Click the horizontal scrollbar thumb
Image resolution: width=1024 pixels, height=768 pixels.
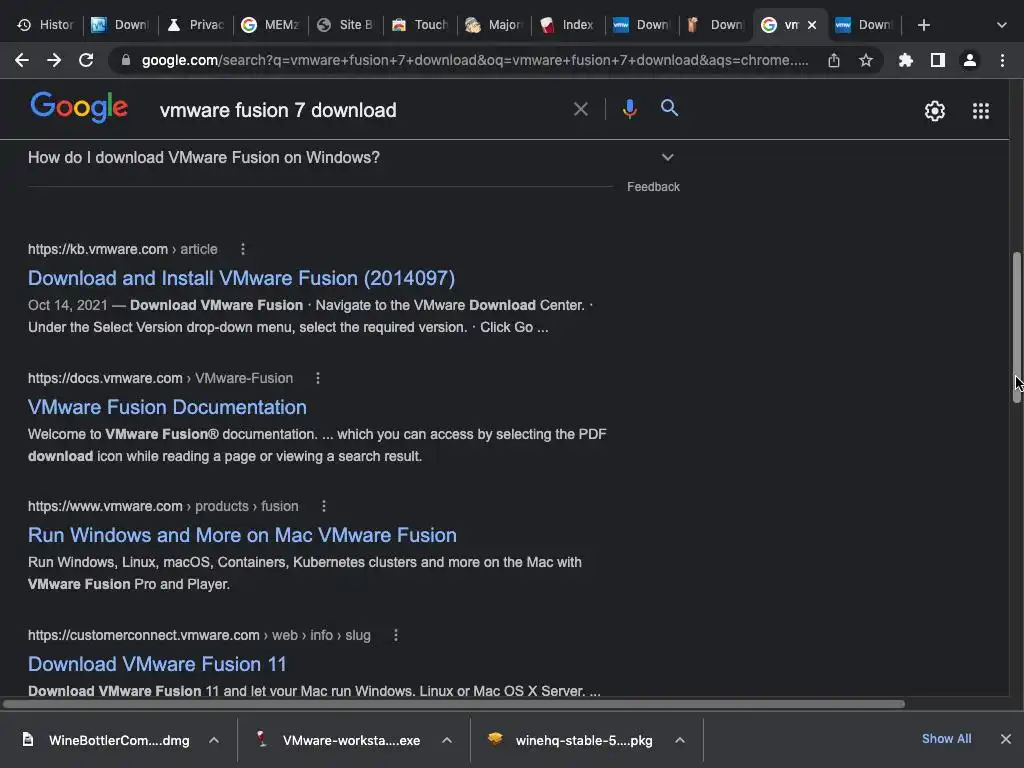[x=454, y=704]
